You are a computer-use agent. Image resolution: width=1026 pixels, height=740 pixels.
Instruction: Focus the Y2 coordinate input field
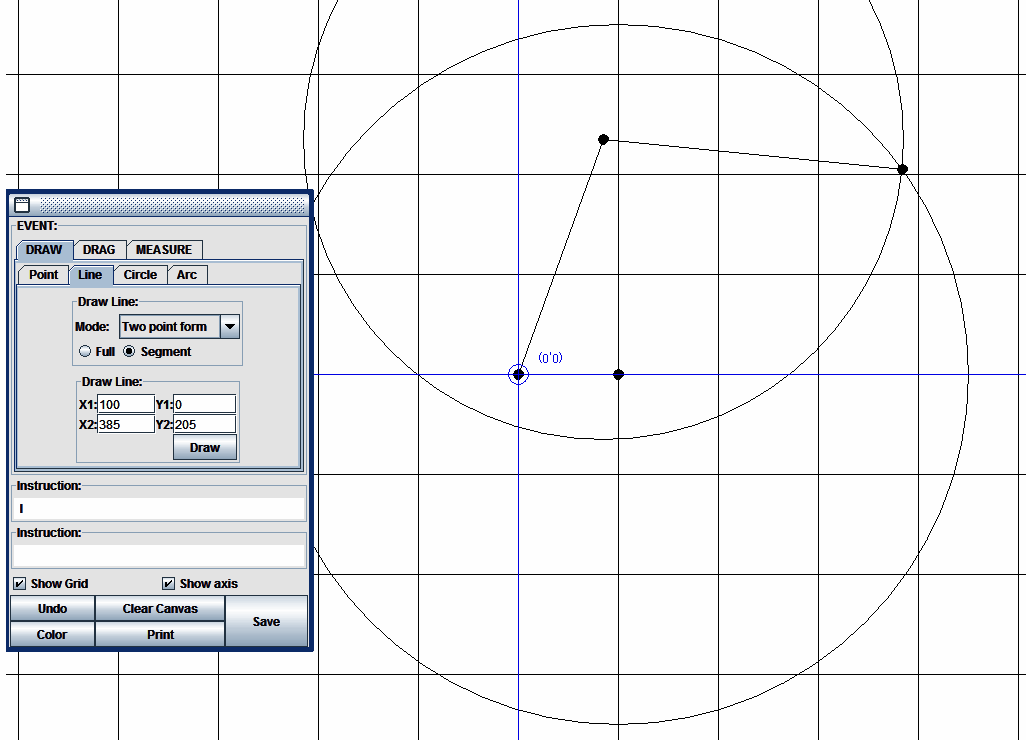(204, 424)
